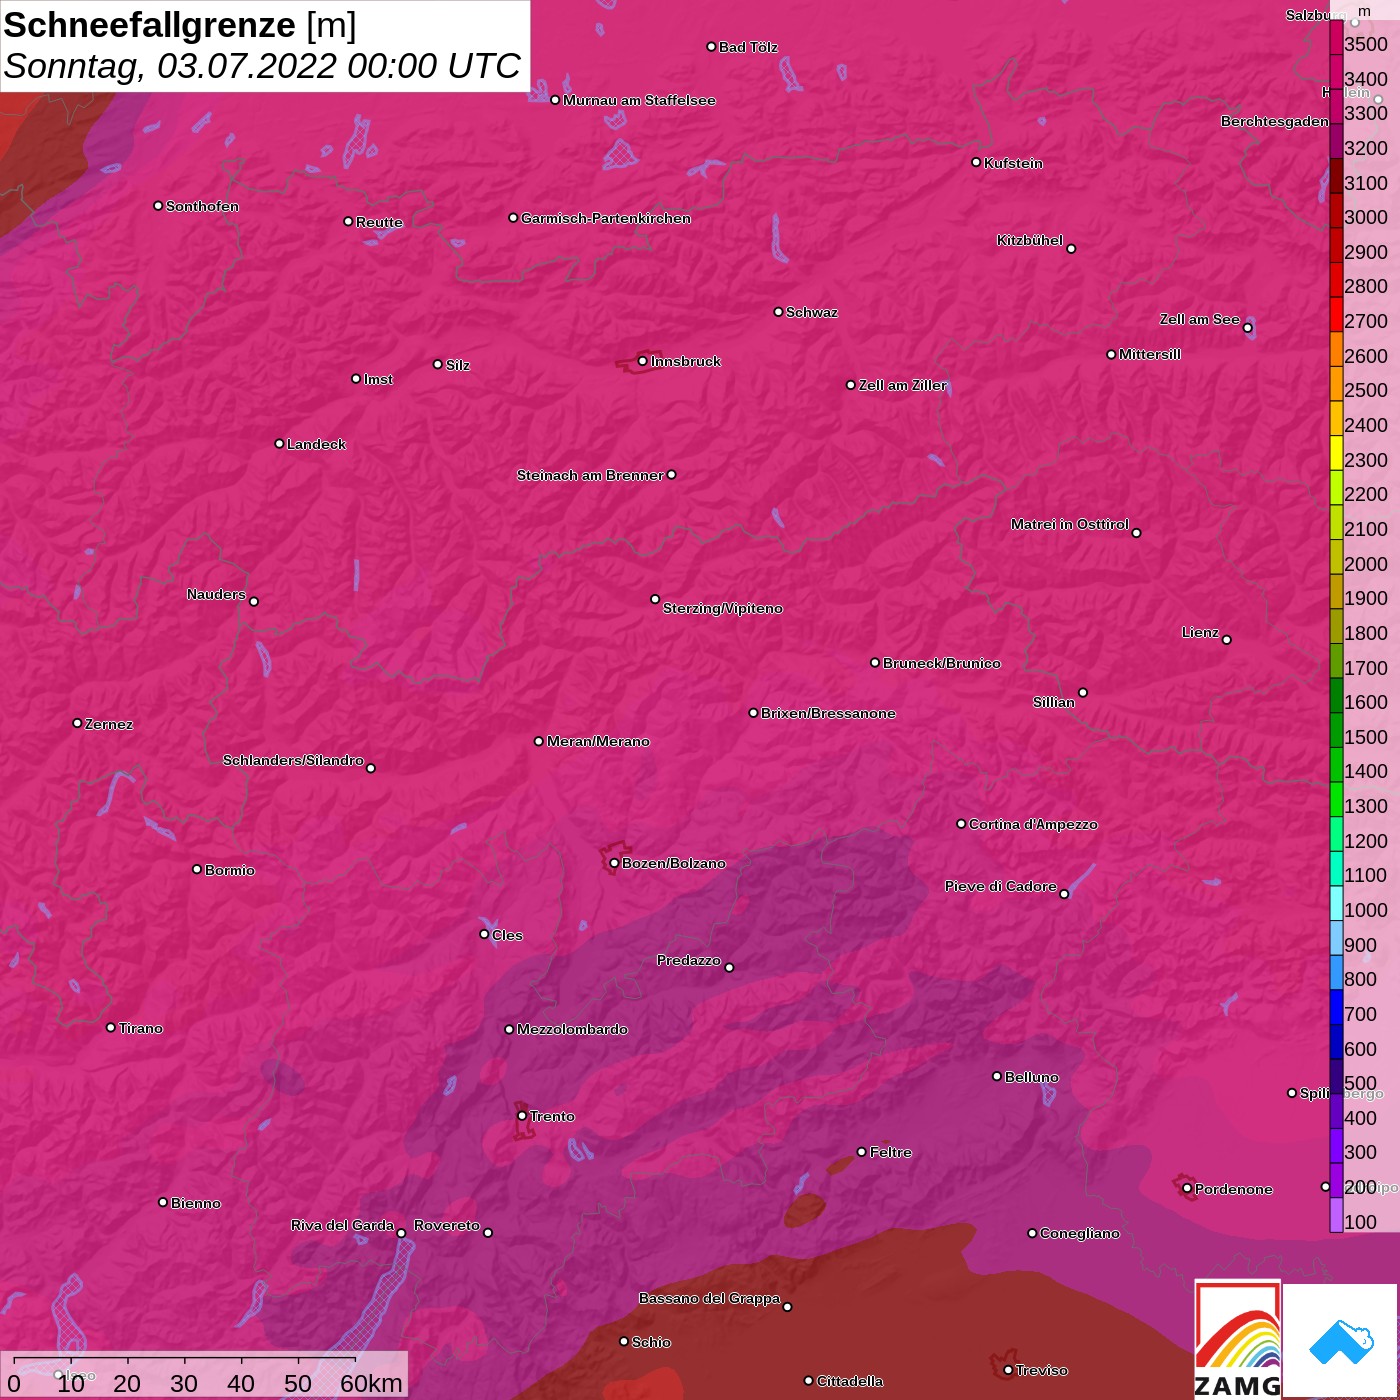
Task: Click the Bad Tölz label
Action: click(x=748, y=47)
